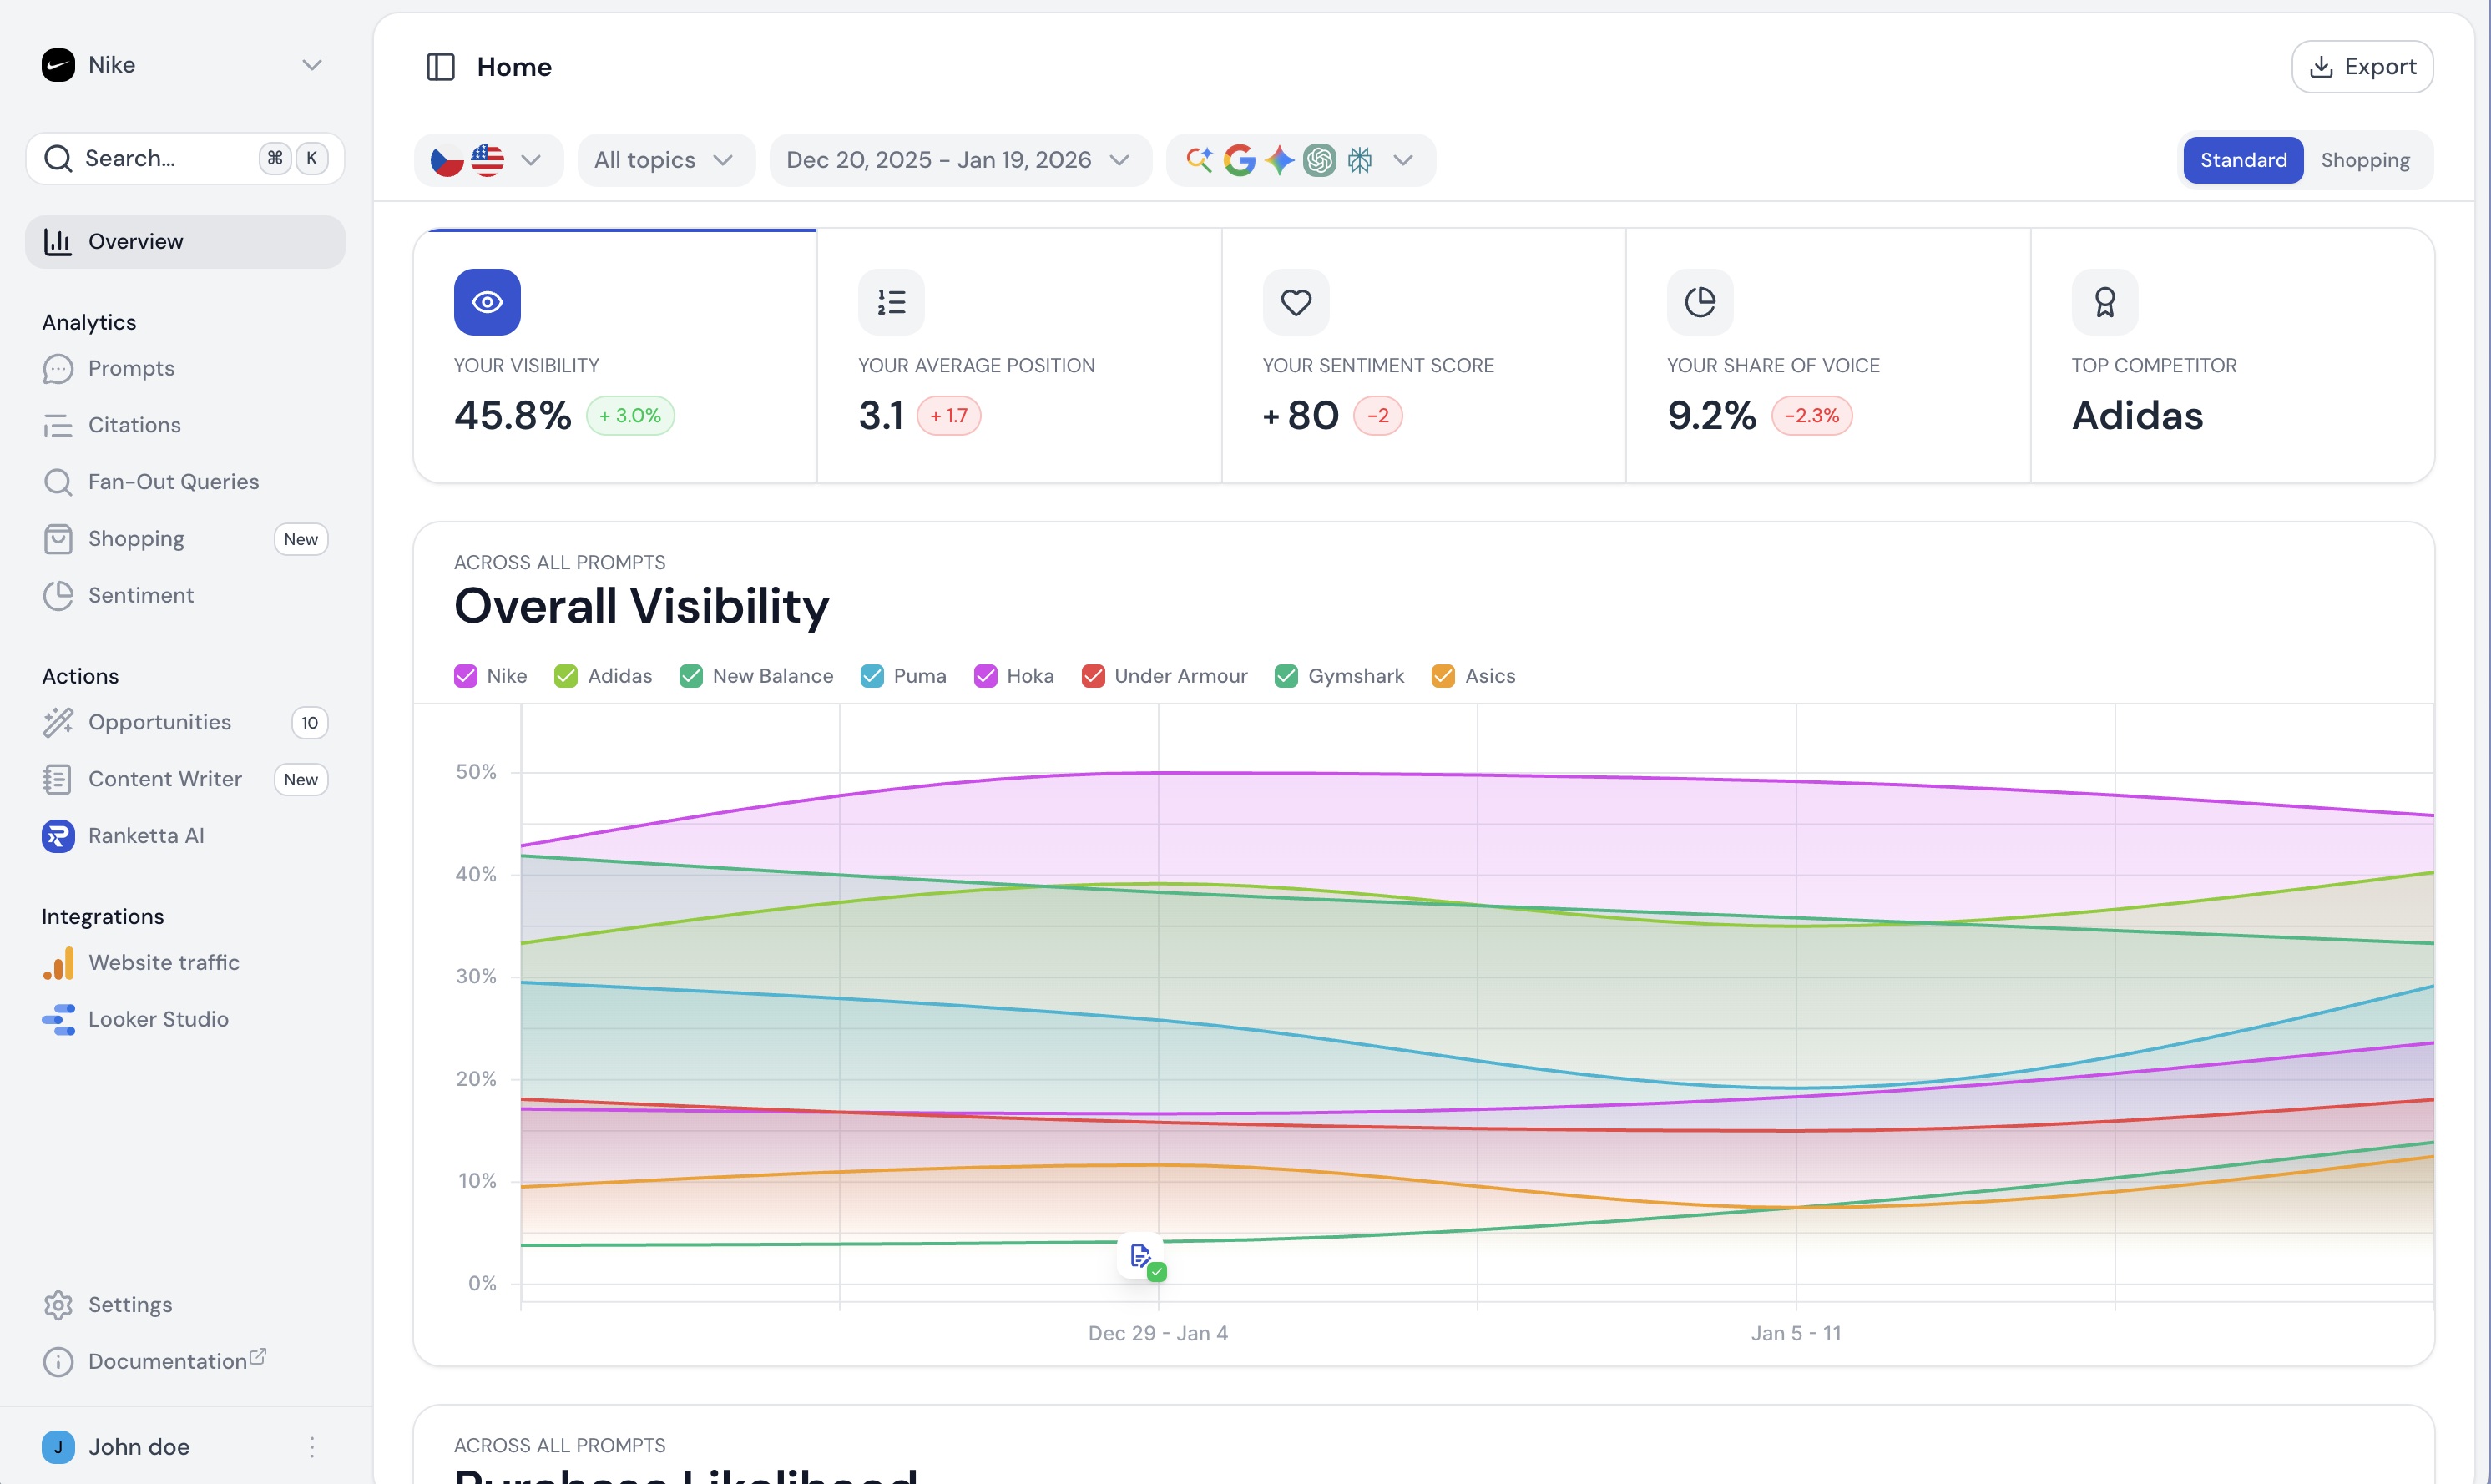Click the Export button
This screenshot has height=1484, width=2491.
(x=2362, y=67)
